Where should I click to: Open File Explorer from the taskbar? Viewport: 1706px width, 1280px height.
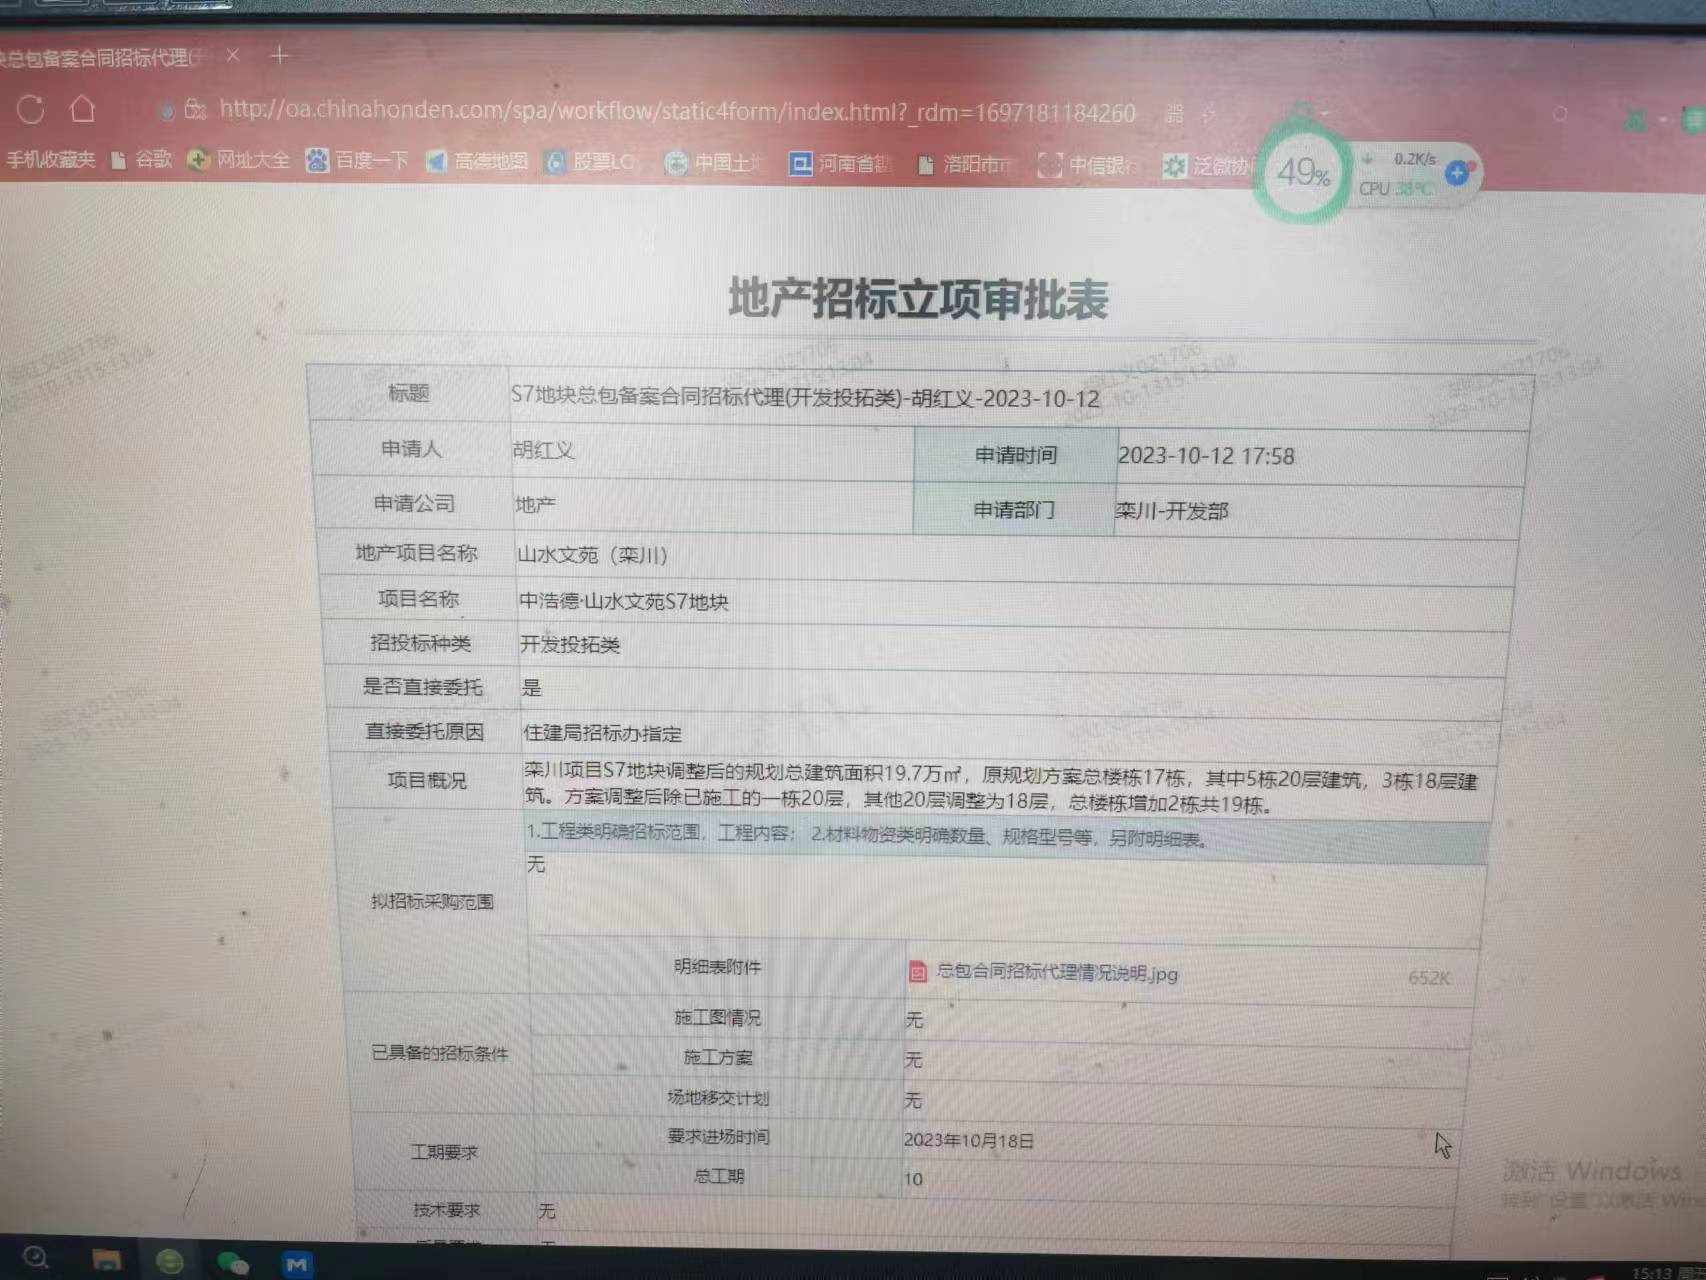pyautogui.click(x=106, y=1261)
